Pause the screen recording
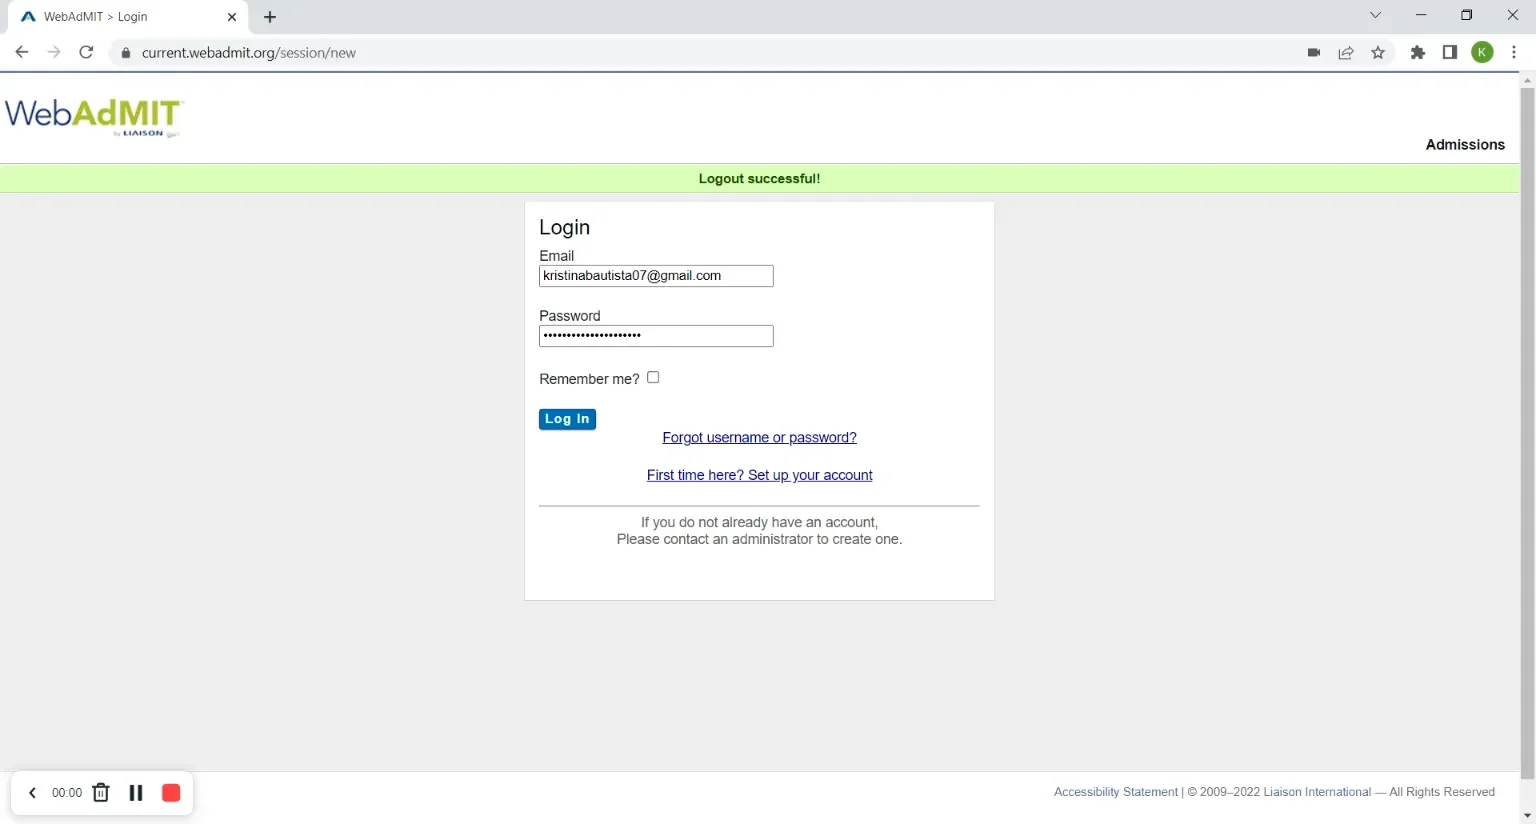1536x824 pixels. pyautogui.click(x=136, y=793)
